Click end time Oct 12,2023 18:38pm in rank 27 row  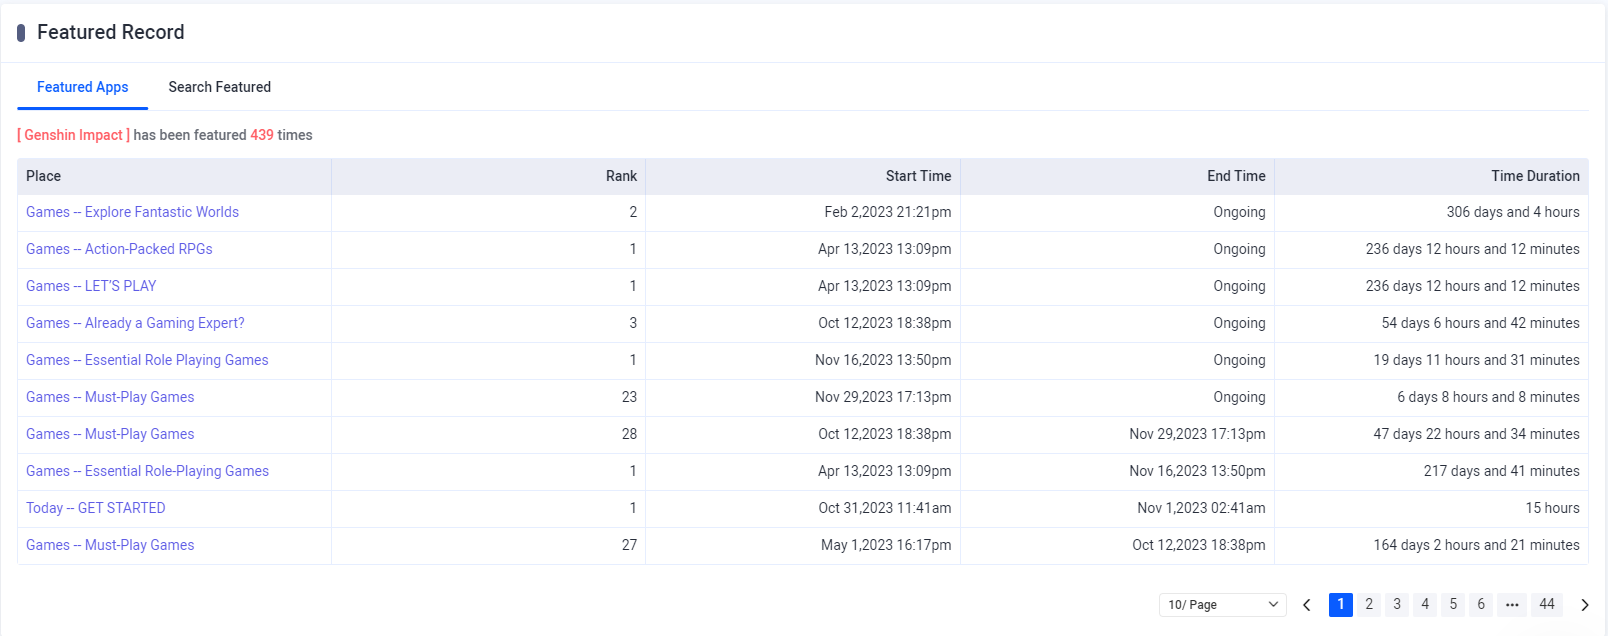click(x=1199, y=545)
